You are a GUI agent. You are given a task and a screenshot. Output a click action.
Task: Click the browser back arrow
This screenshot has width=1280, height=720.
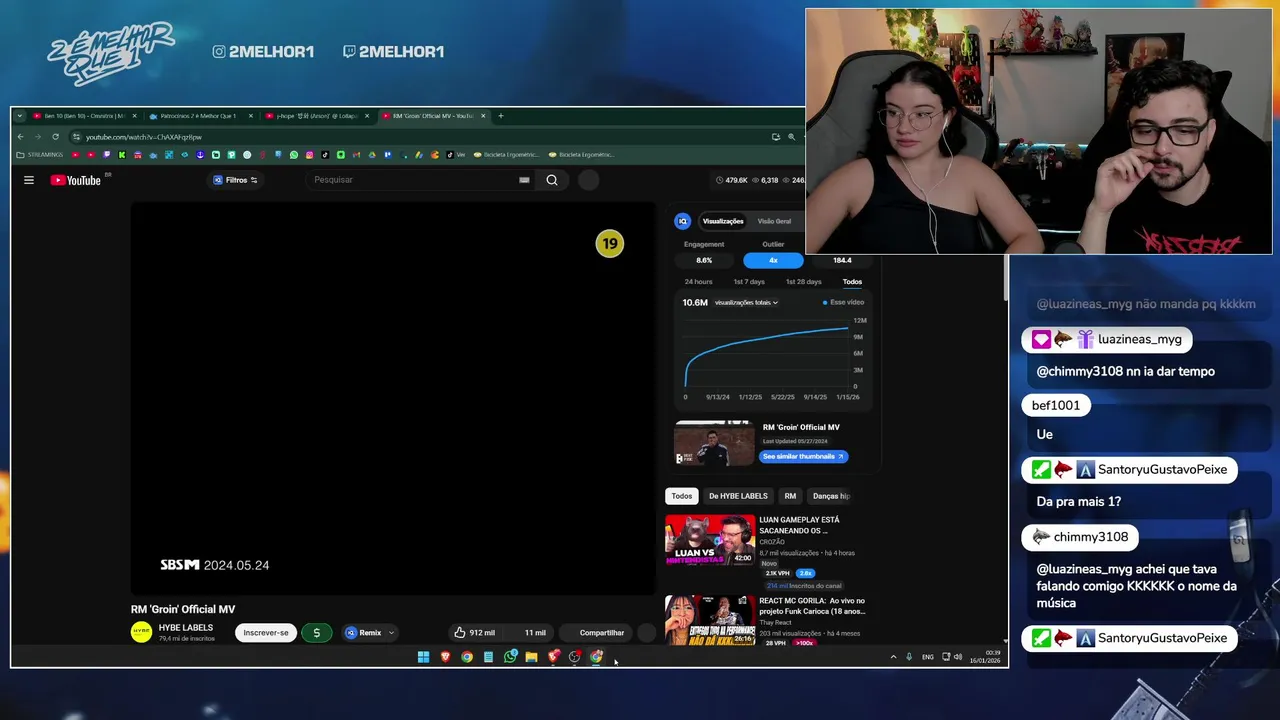[21, 137]
